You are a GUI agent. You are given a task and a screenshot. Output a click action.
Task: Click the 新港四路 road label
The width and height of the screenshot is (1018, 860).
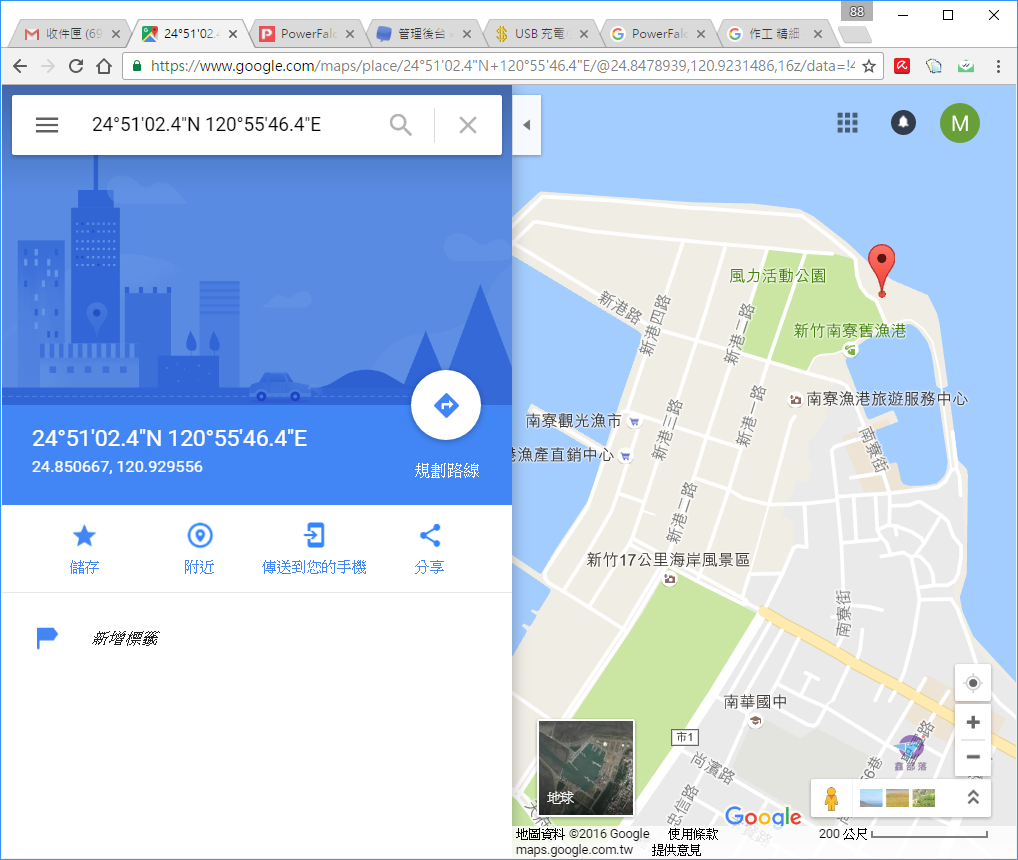click(655, 325)
